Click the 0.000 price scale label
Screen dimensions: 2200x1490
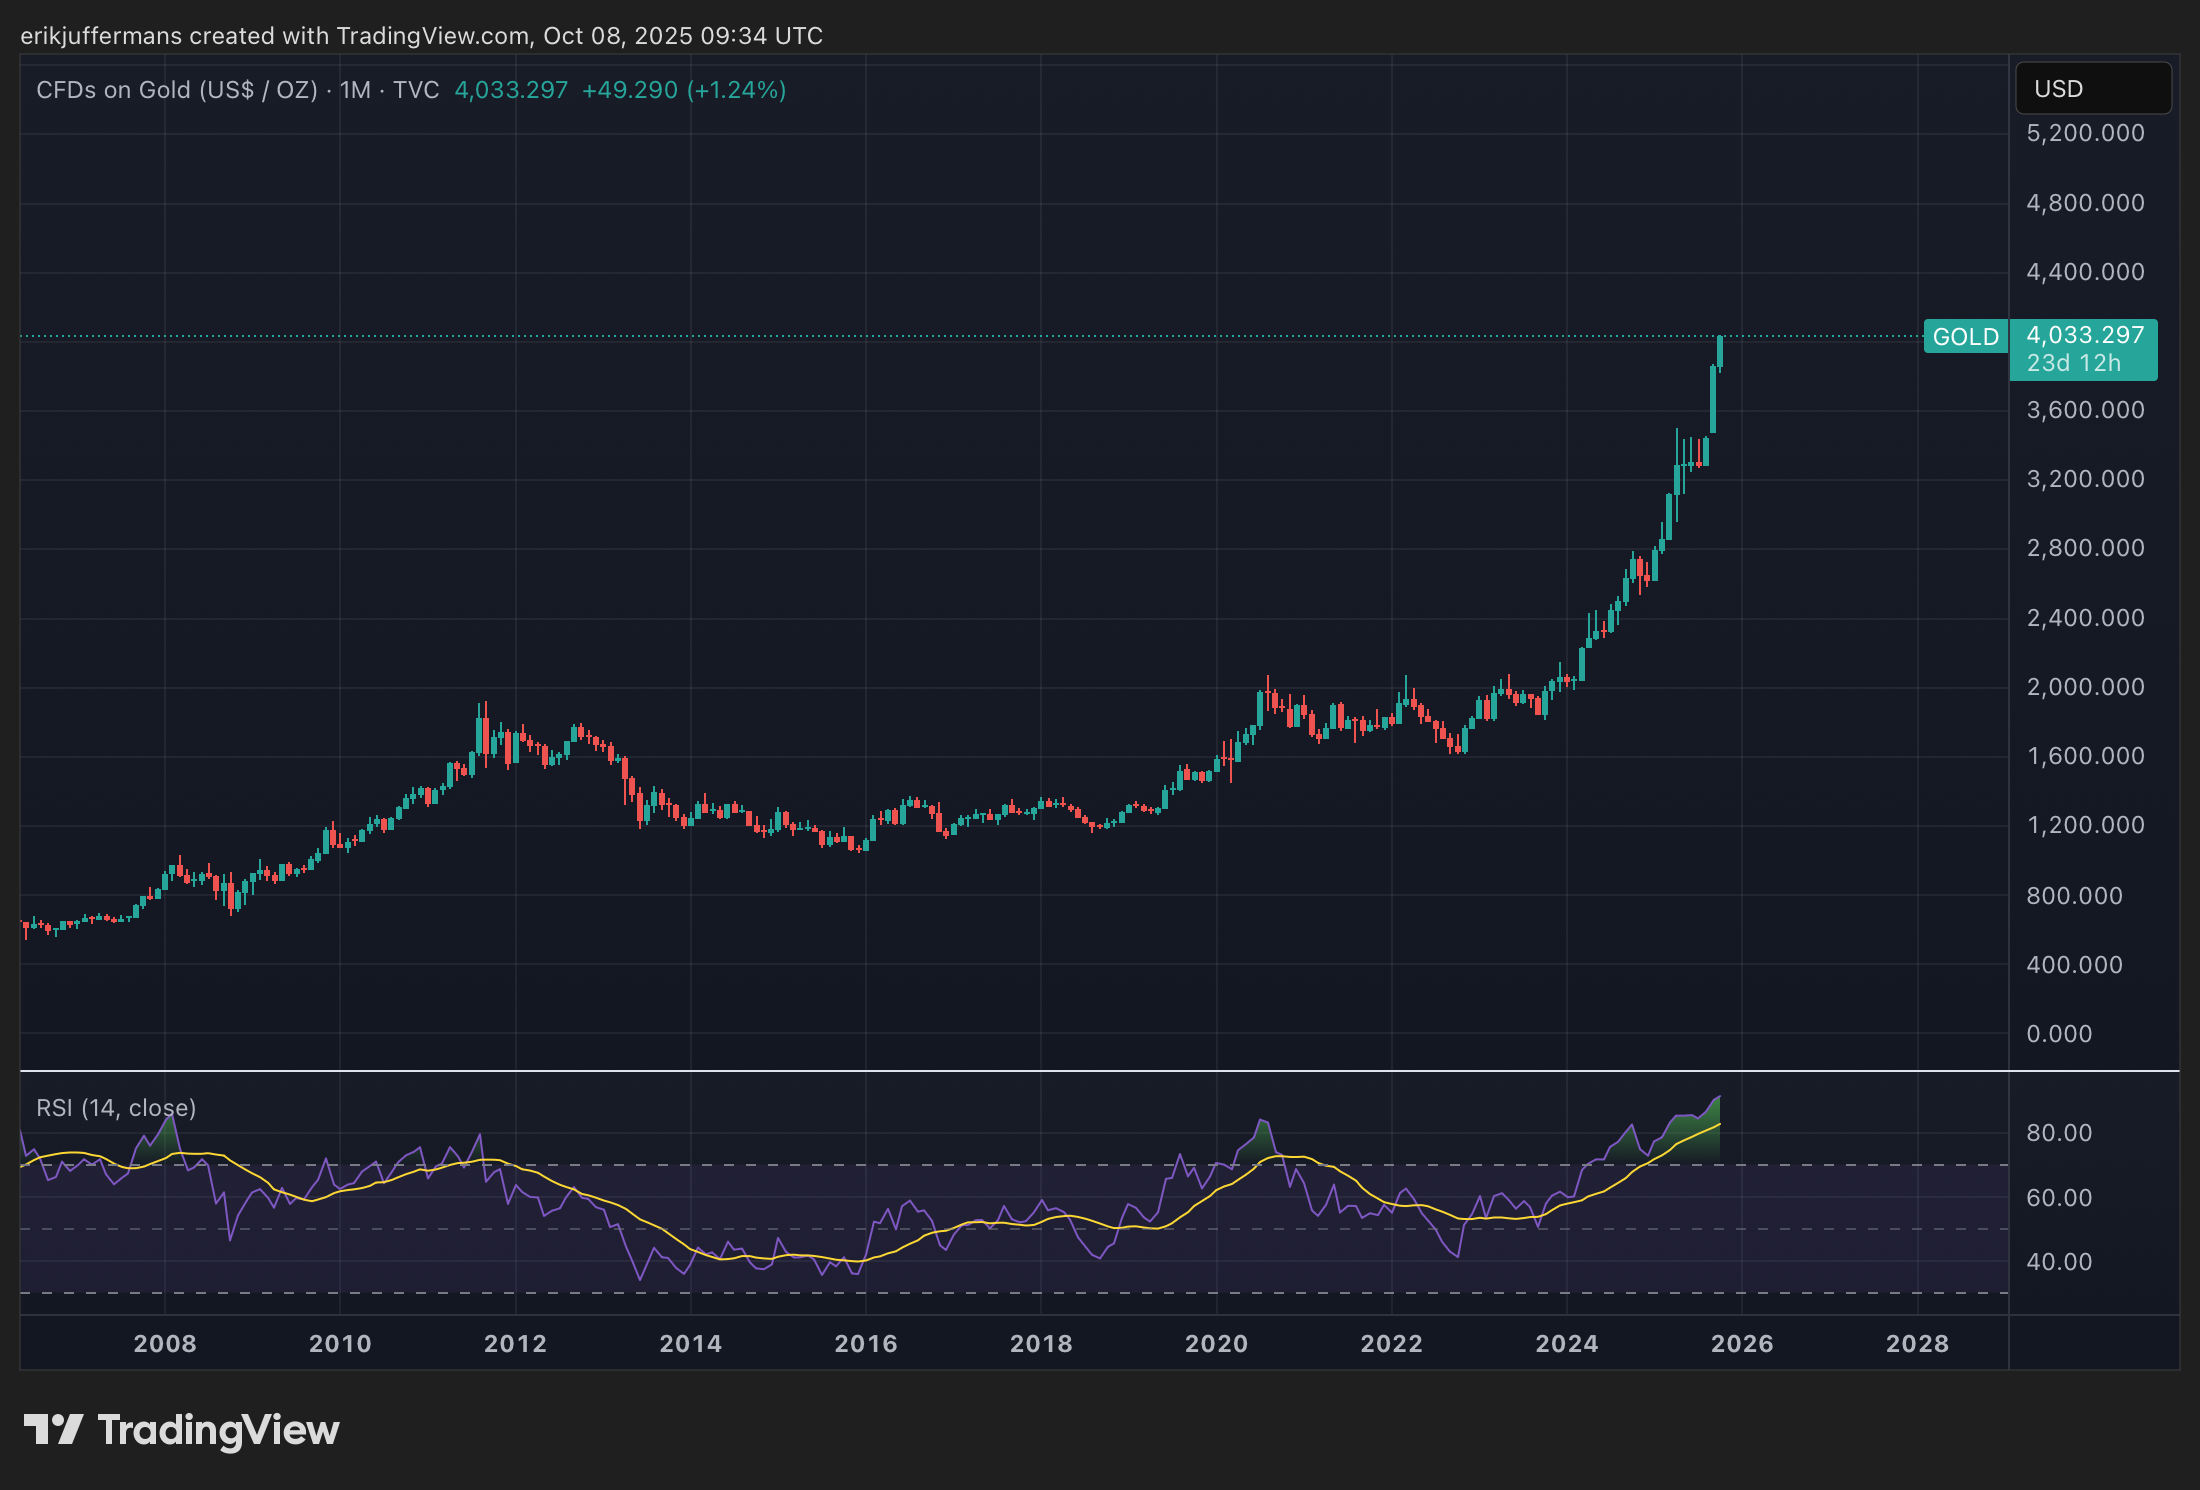point(2058,1034)
